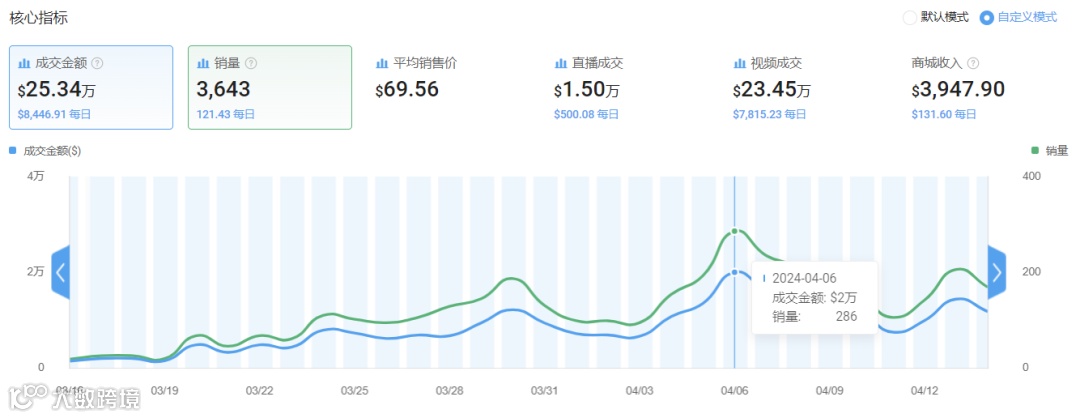
Task: Select the 默认模式 radio option
Action: coord(909,17)
